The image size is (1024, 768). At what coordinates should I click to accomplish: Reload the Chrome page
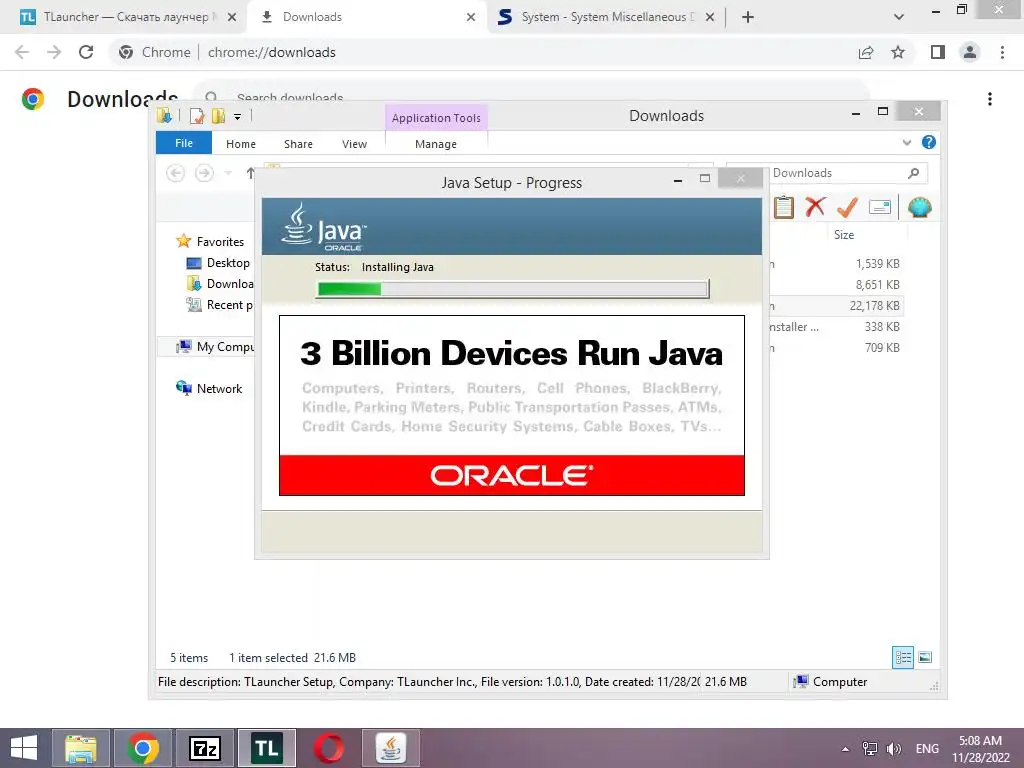point(86,52)
